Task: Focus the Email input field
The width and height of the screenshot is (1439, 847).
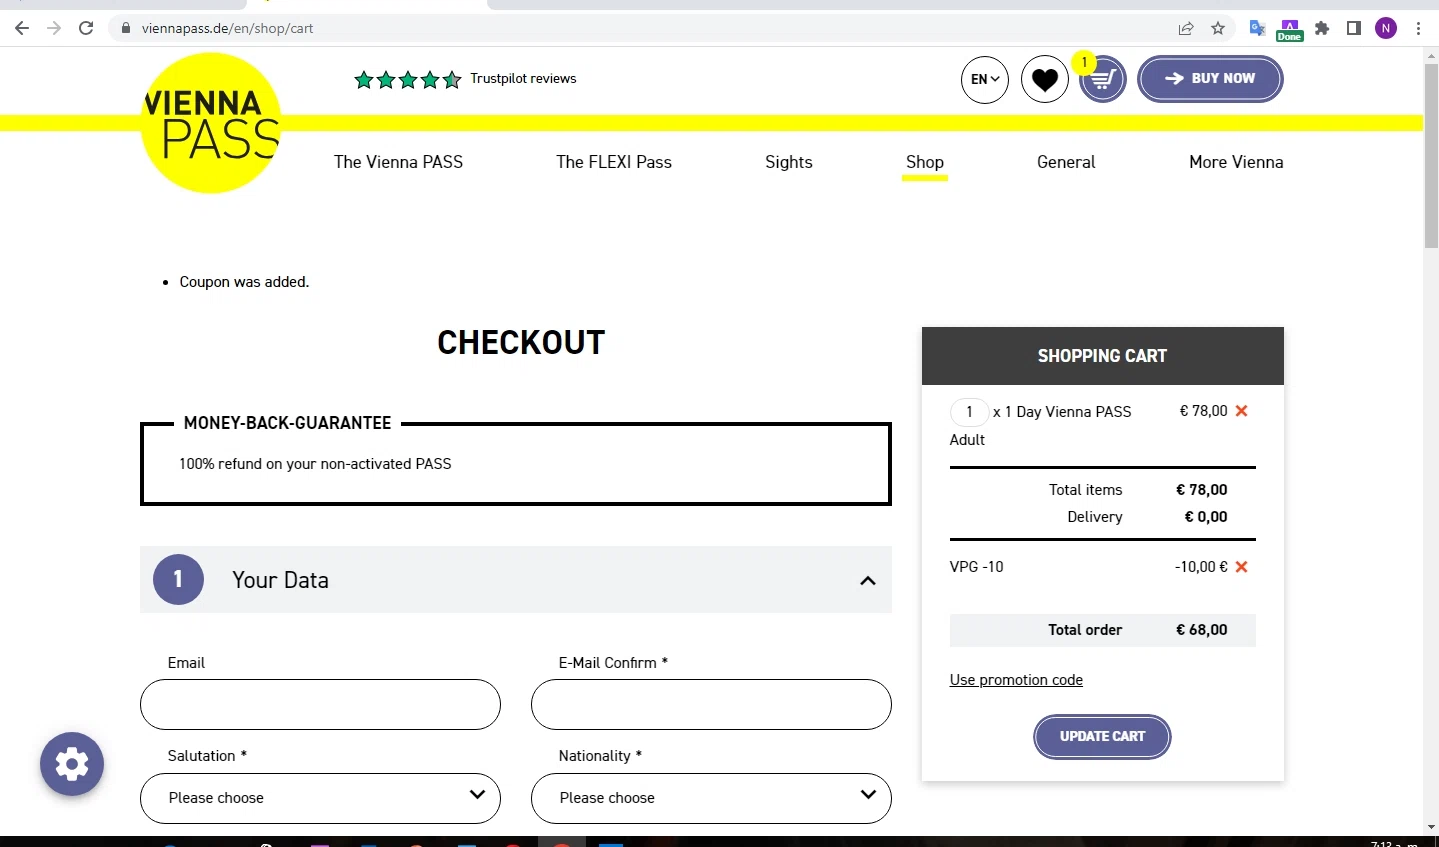Action: tap(320, 705)
